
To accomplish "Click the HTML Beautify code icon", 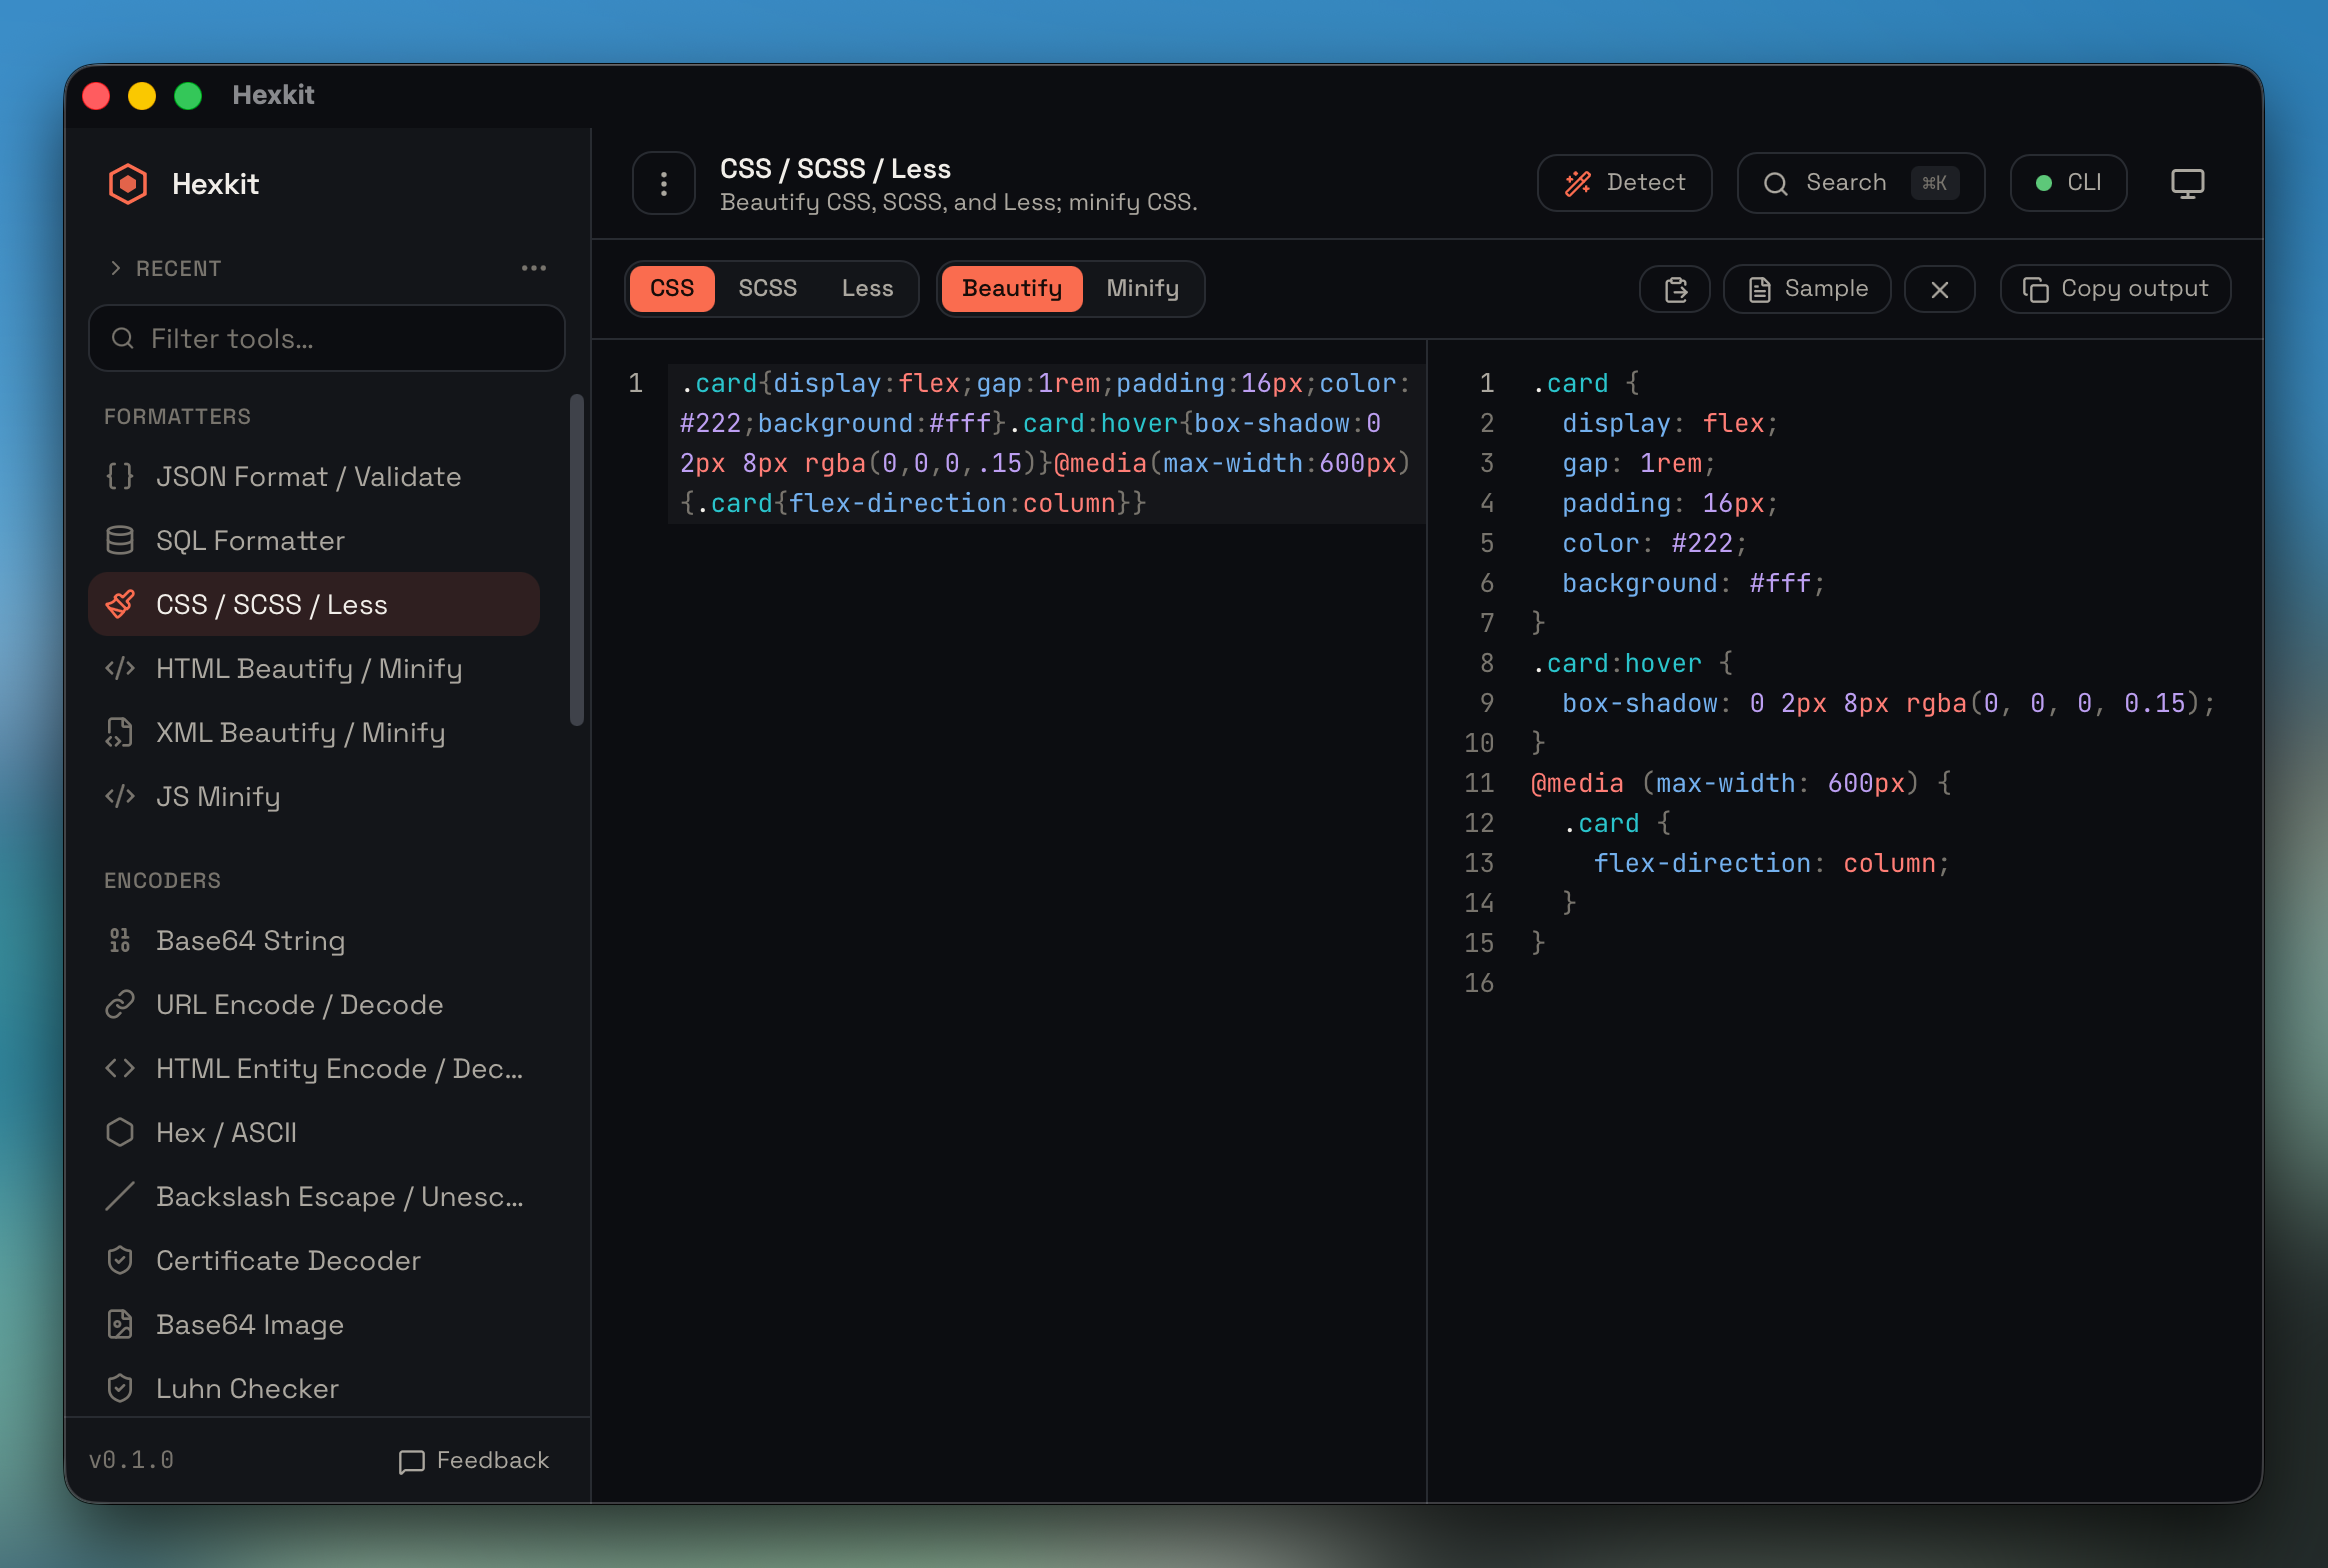I will click(x=120, y=669).
